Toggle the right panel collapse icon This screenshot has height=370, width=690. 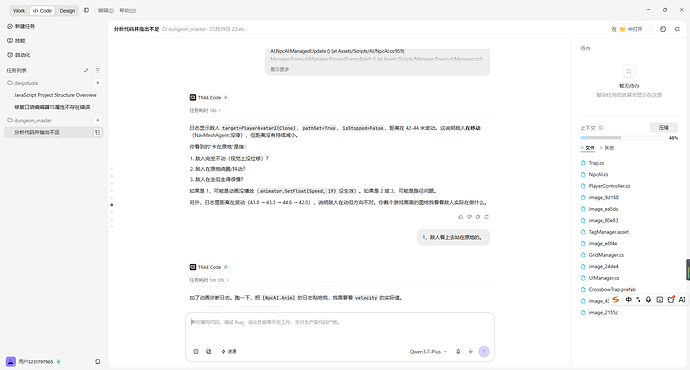677,29
